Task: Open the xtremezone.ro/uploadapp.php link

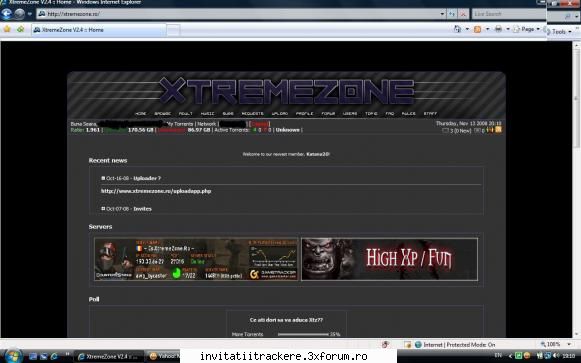Action: pyautogui.click(x=156, y=191)
